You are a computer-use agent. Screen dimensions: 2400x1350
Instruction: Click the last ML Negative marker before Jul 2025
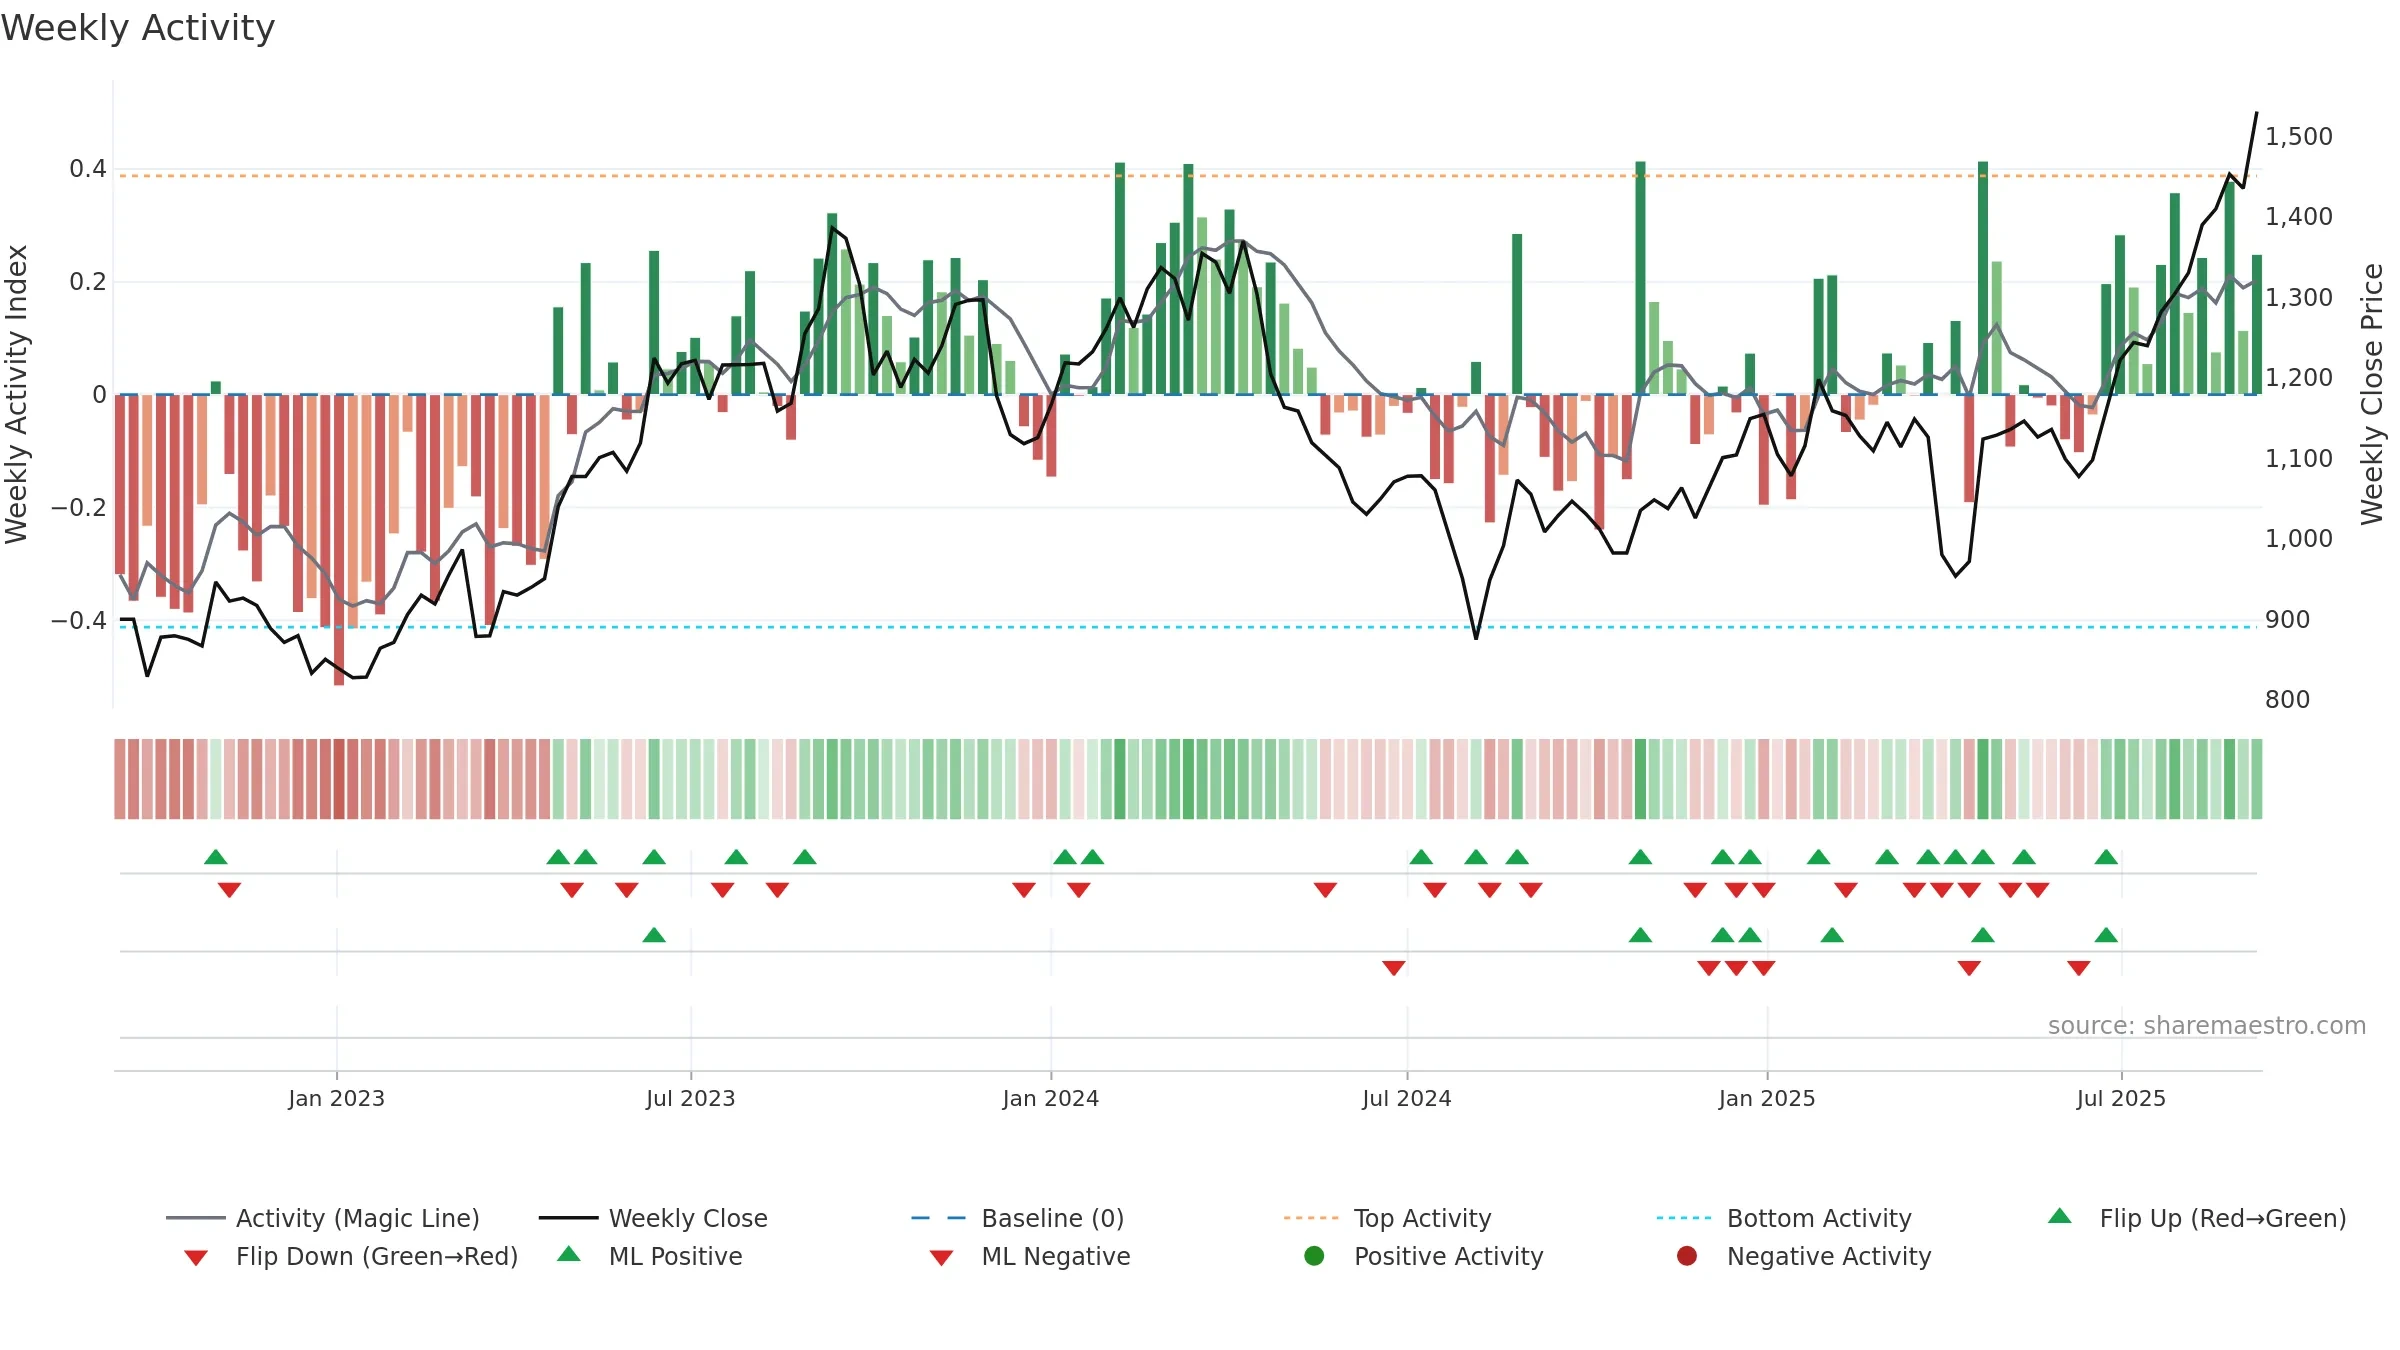click(2079, 968)
